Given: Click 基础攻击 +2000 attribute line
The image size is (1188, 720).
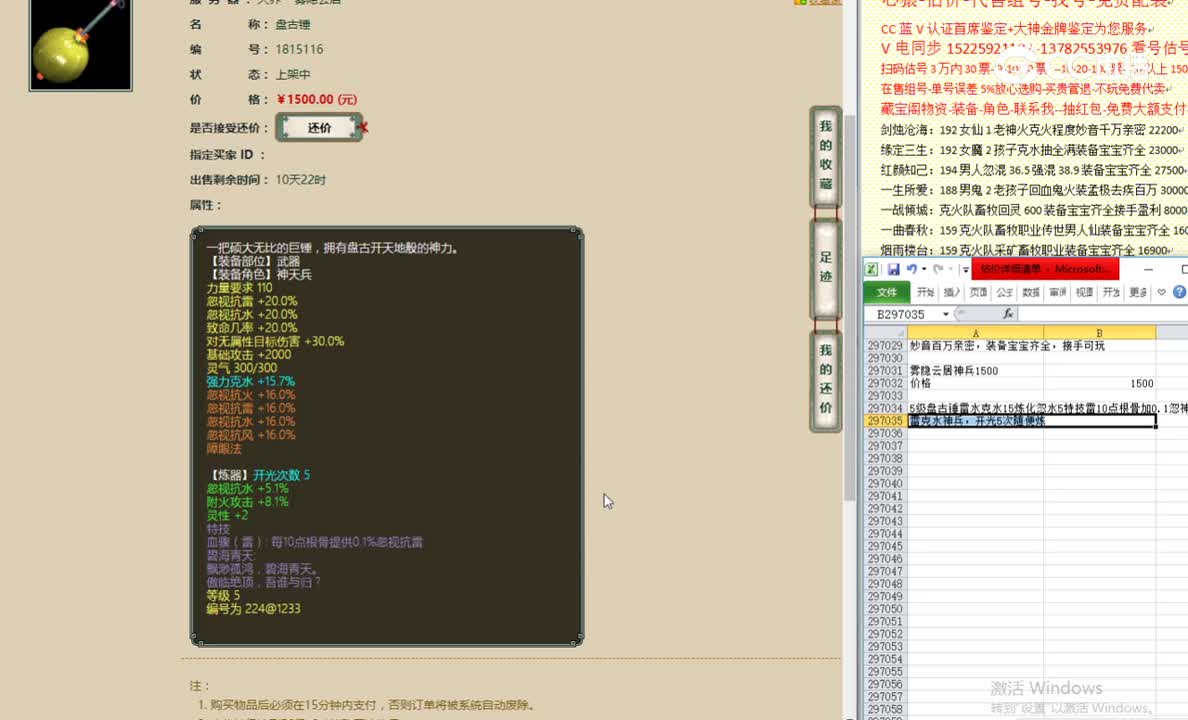Looking at the screenshot, I should coord(249,355).
